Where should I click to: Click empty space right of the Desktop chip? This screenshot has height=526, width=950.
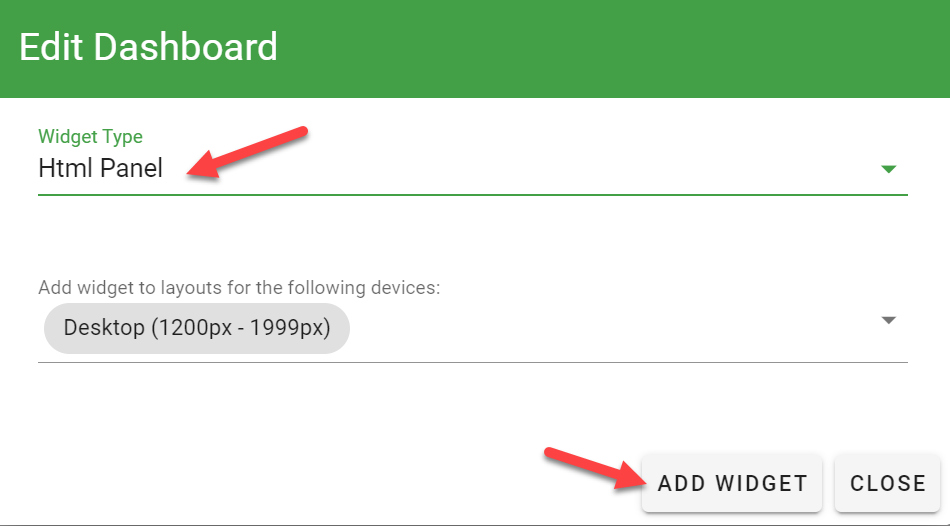(x=600, y=327)
